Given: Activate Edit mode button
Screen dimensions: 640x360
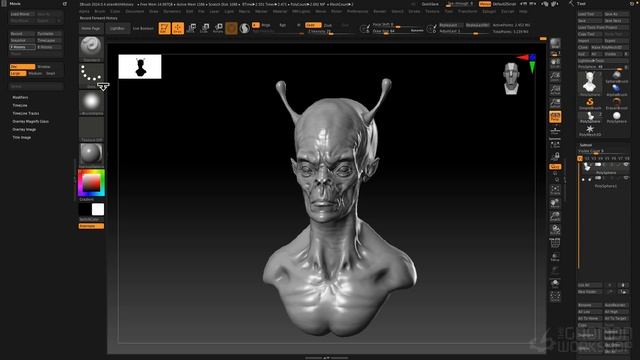Looking at the screenshot, I should click(x=164, y=28).
